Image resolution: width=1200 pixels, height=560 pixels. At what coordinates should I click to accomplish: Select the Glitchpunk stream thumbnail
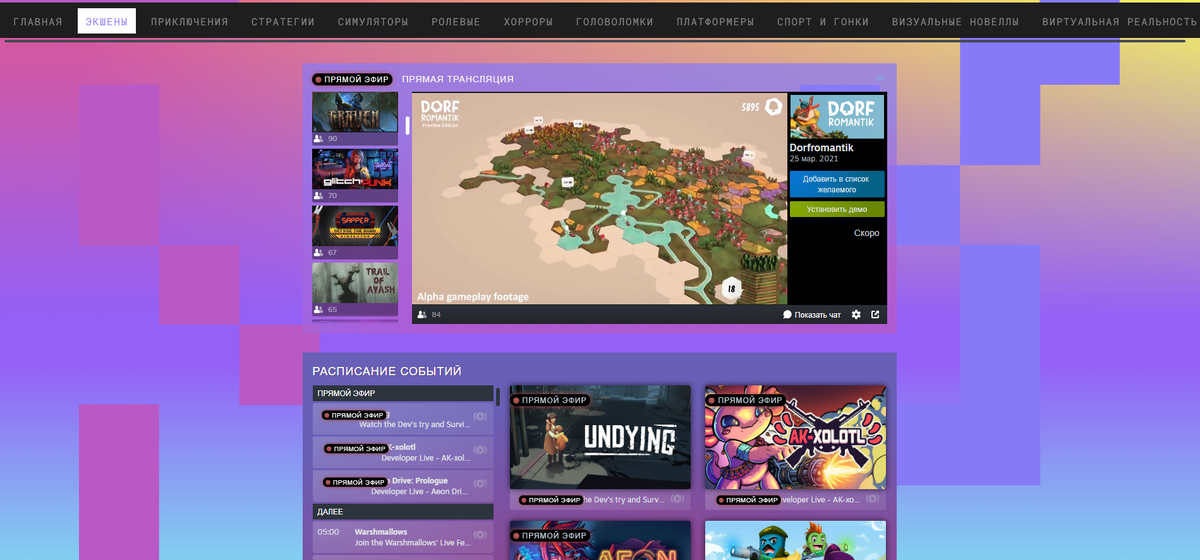355,169
